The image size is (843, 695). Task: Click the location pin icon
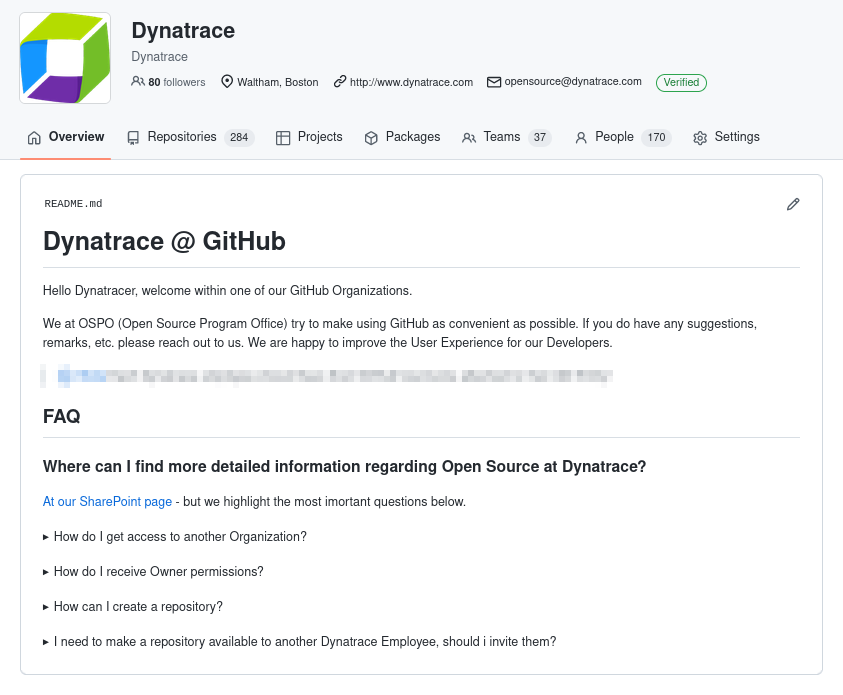(x=227, y=82)
